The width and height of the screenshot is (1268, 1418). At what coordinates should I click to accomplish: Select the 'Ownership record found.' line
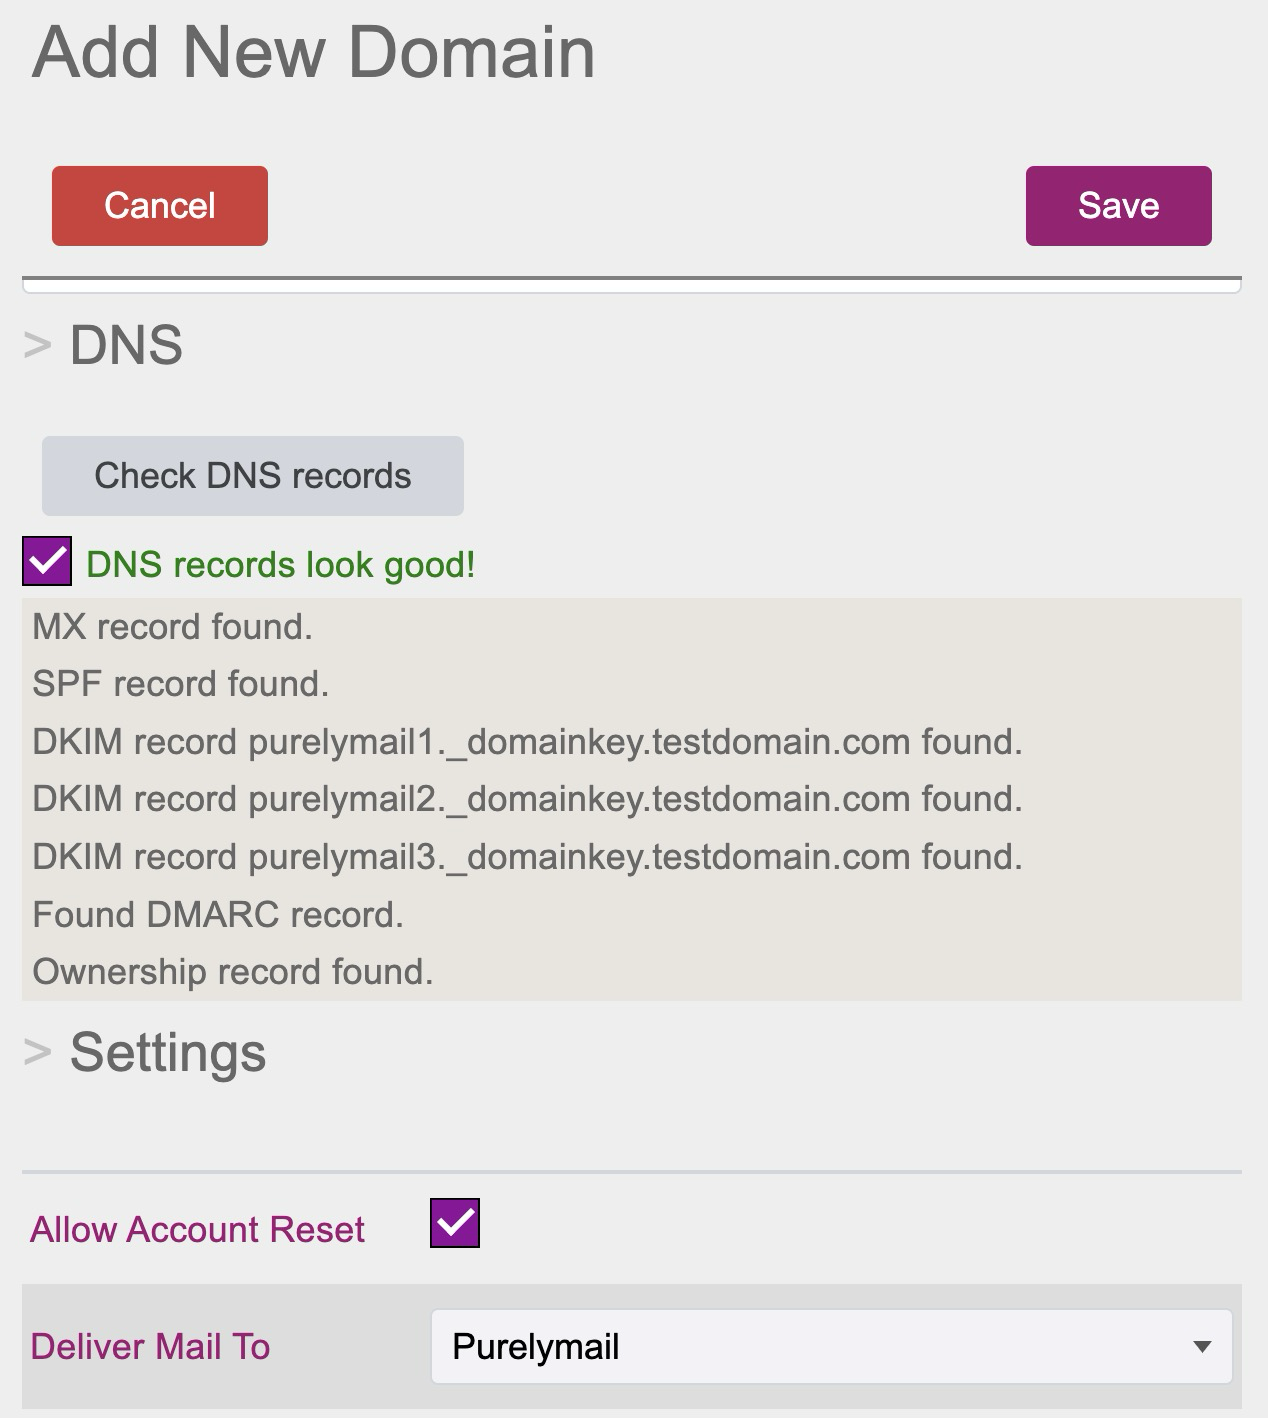point(233,972)
